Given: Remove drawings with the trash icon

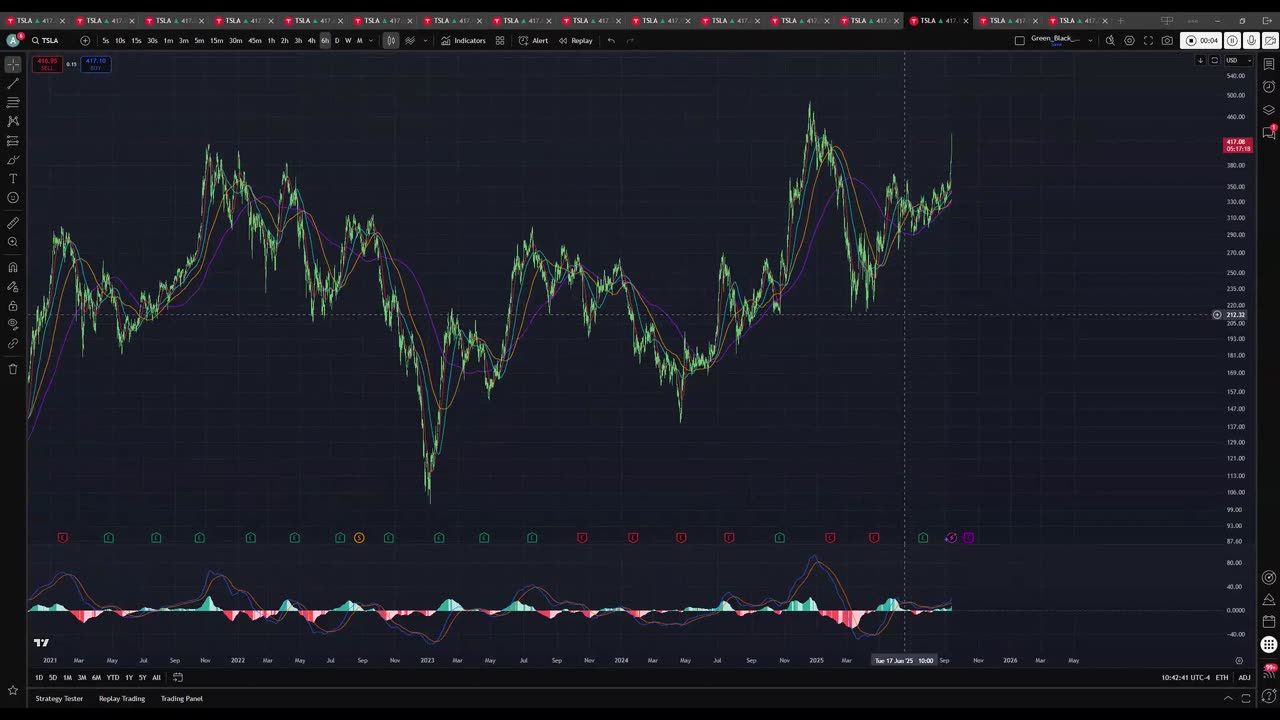Looking at the screenshot, I should pyautogui.click(x=13, y=369).
